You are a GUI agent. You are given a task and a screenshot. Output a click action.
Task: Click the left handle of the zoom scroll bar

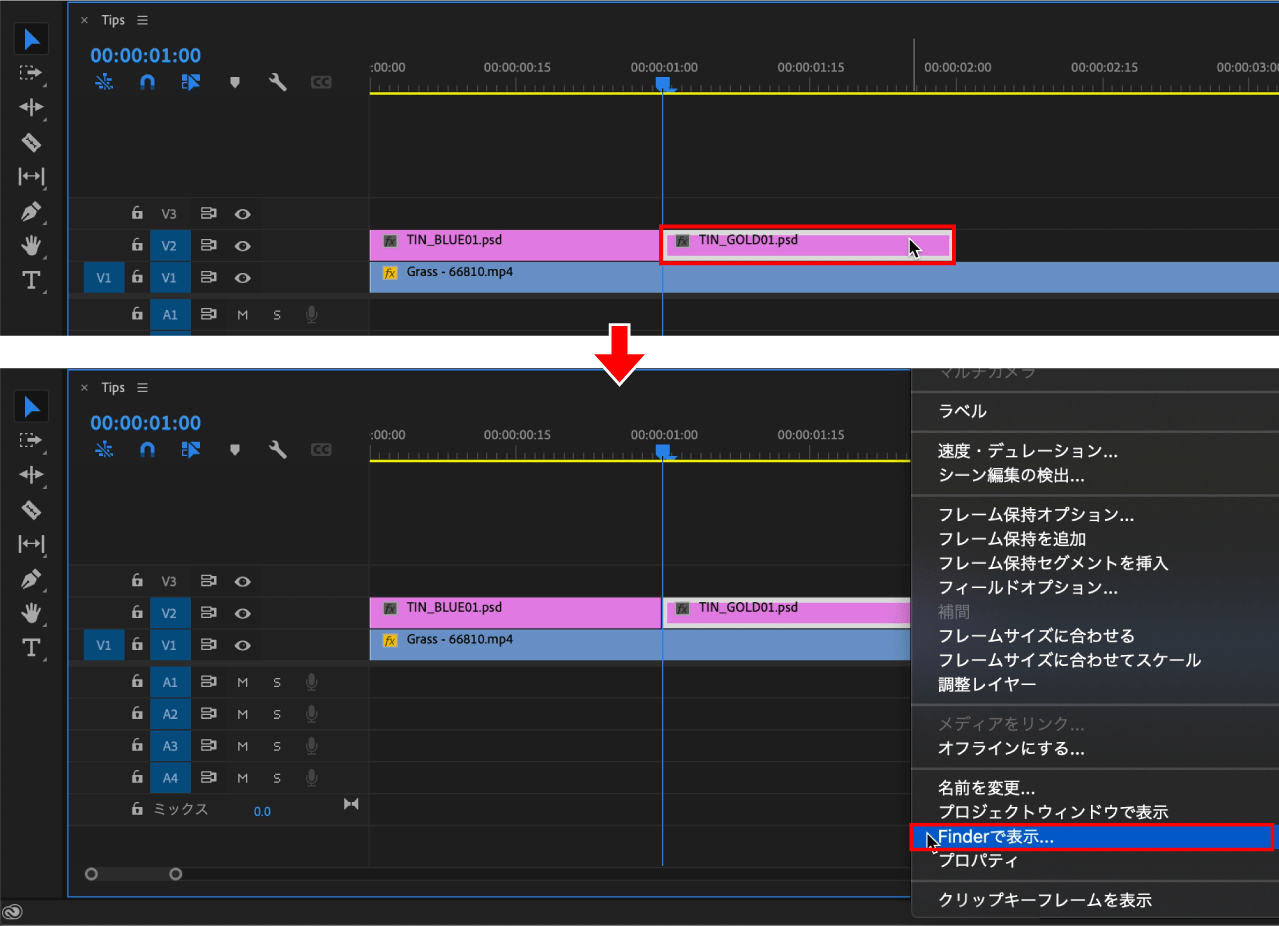(91, 874)
